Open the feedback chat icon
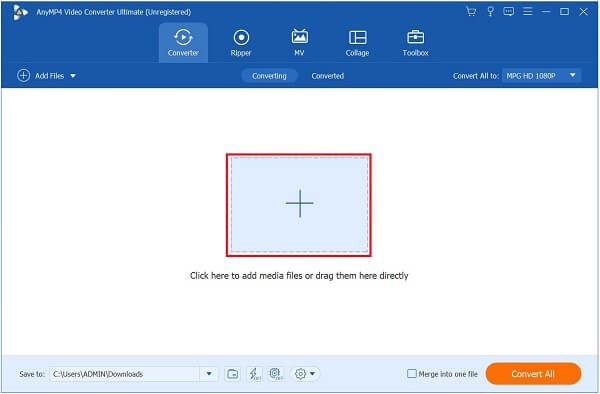 click(509, 11)
